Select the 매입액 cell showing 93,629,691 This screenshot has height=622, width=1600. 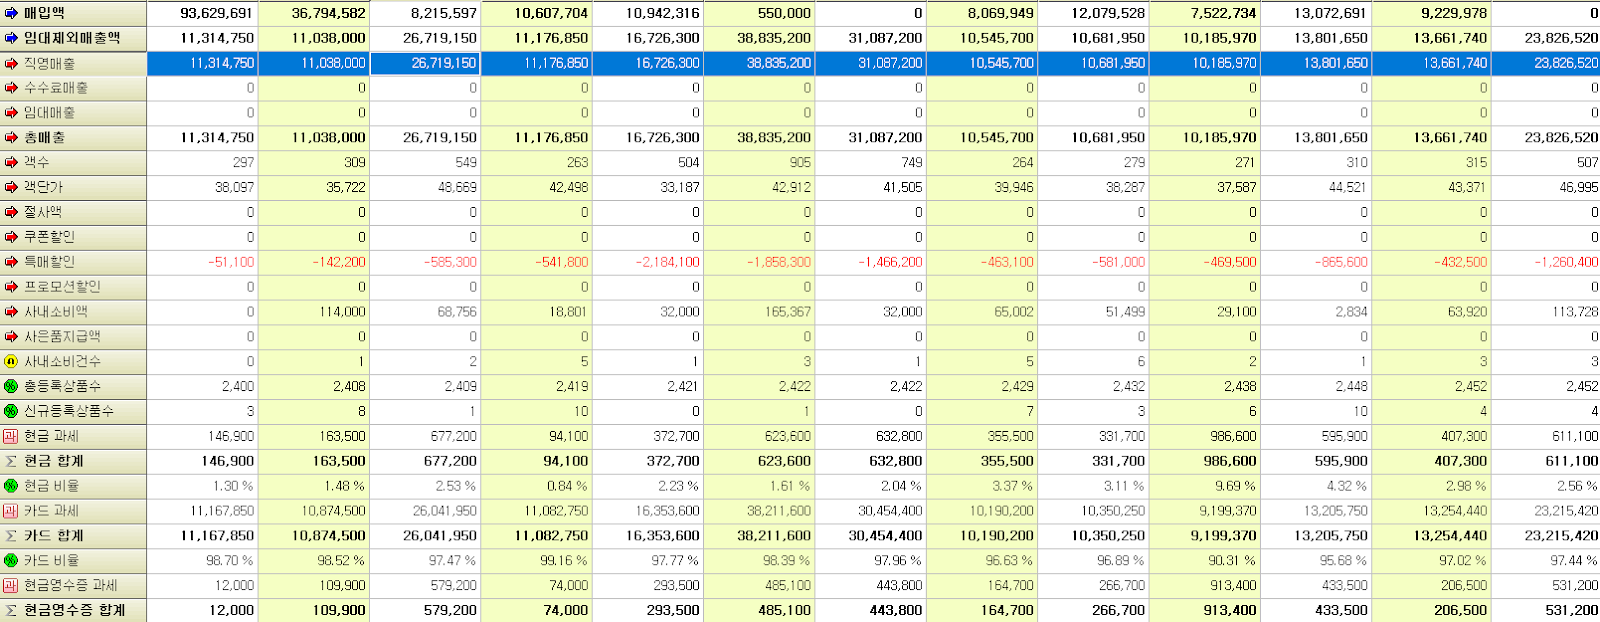pyautogui.click(x=203, y=13)
